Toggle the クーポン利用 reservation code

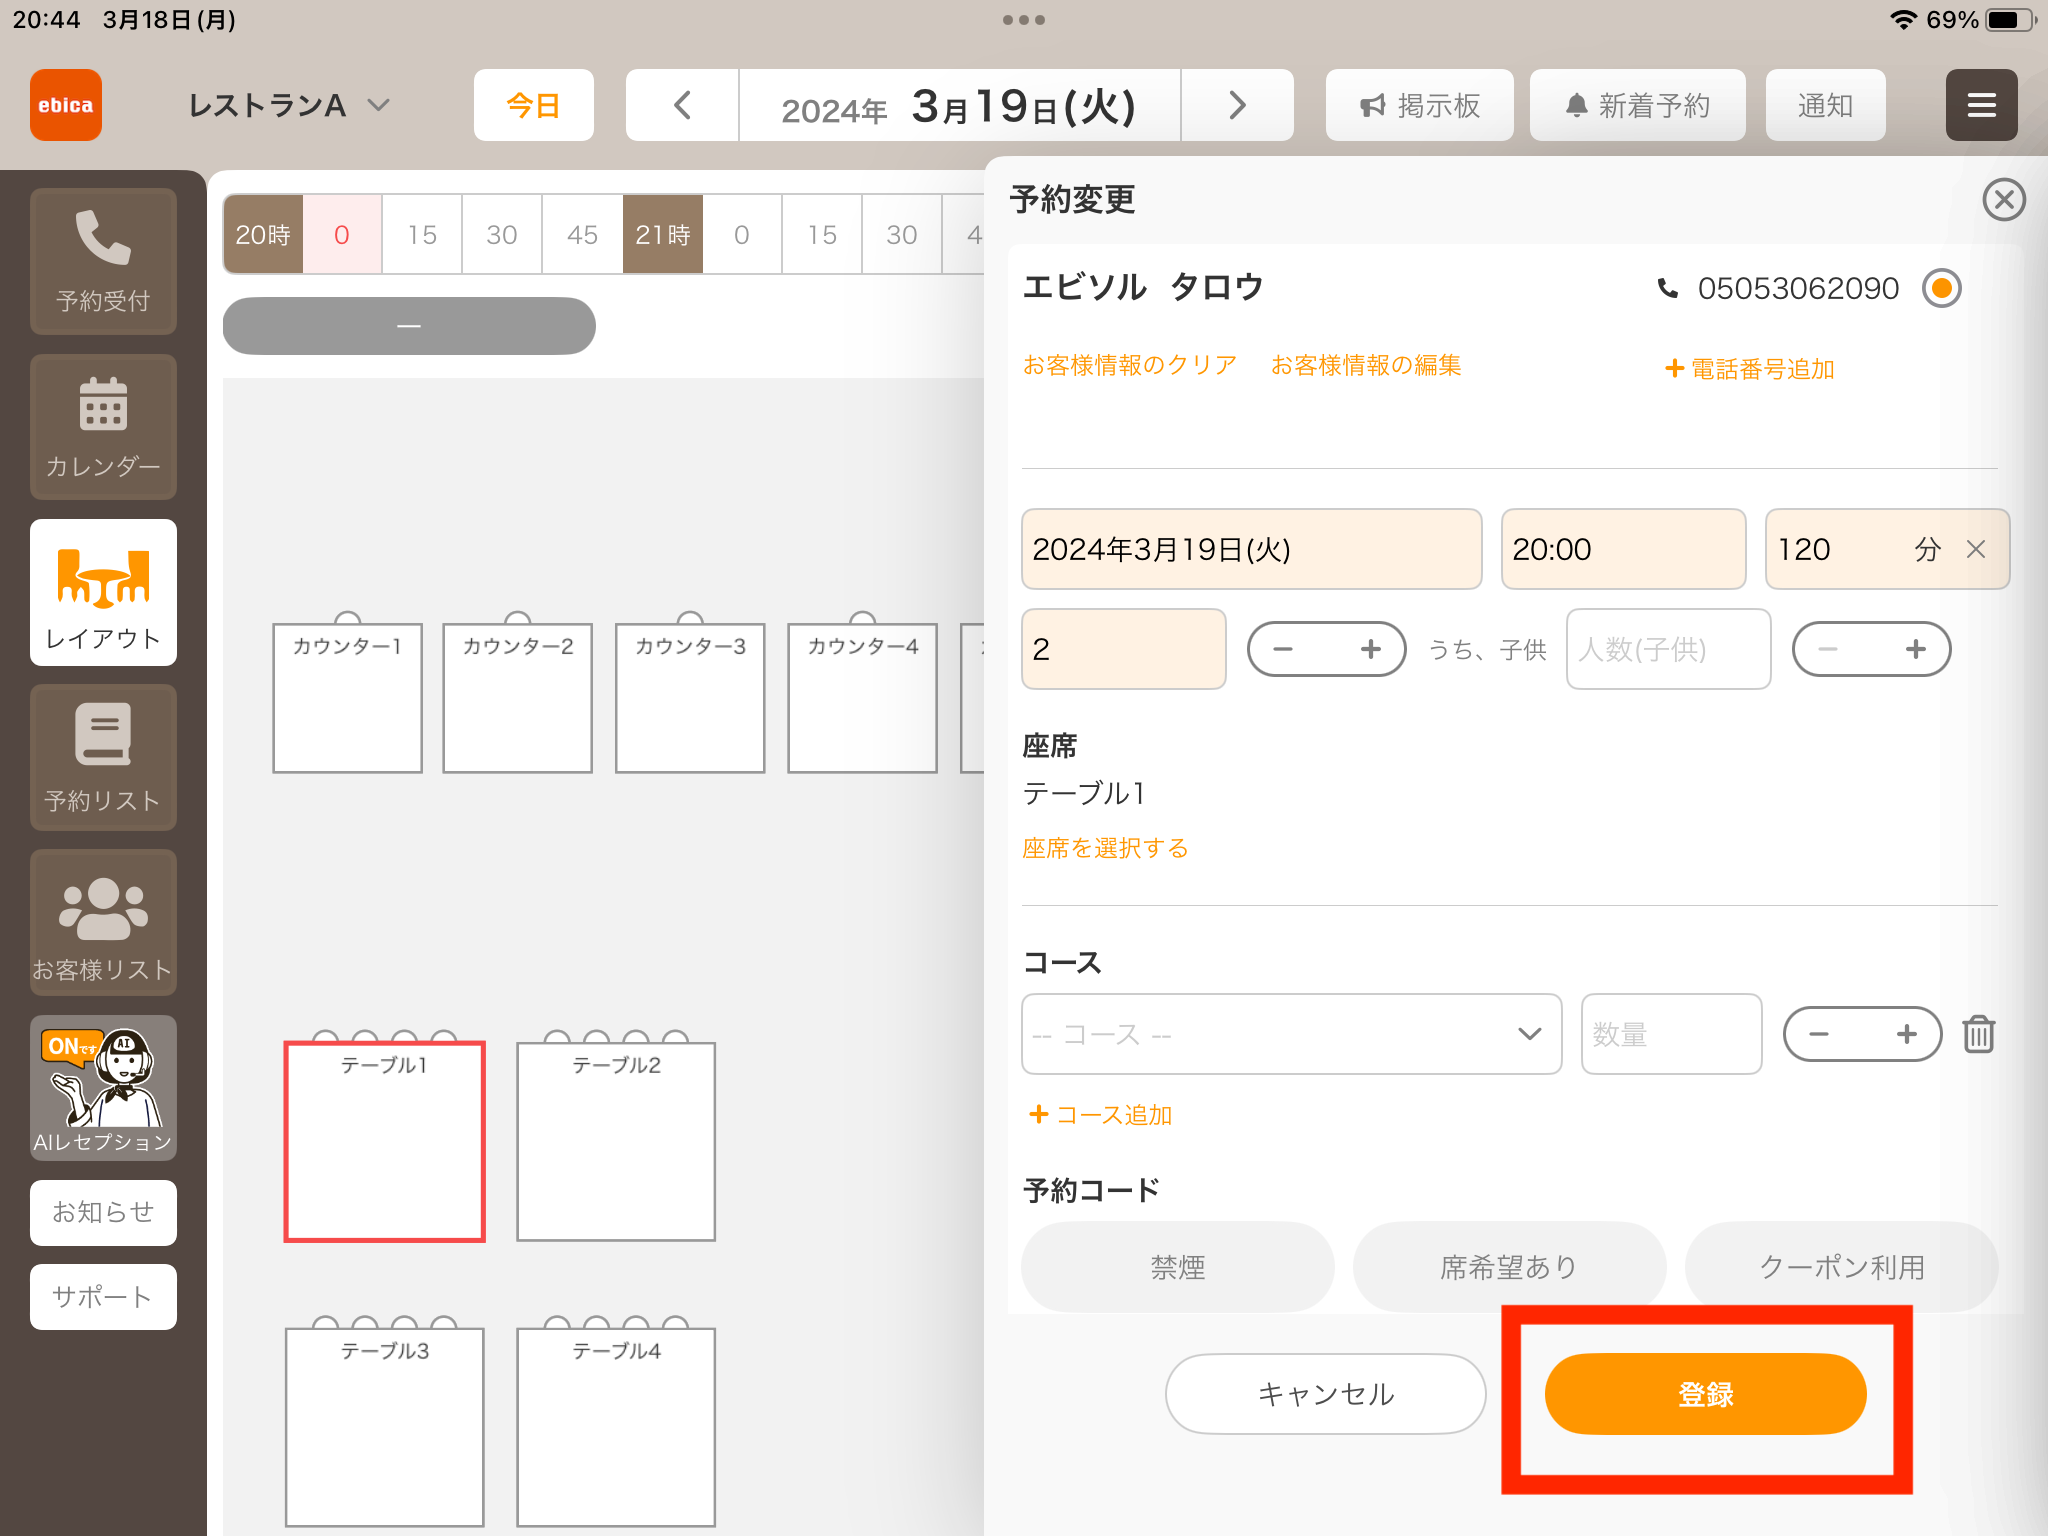click(1841, 1267)
